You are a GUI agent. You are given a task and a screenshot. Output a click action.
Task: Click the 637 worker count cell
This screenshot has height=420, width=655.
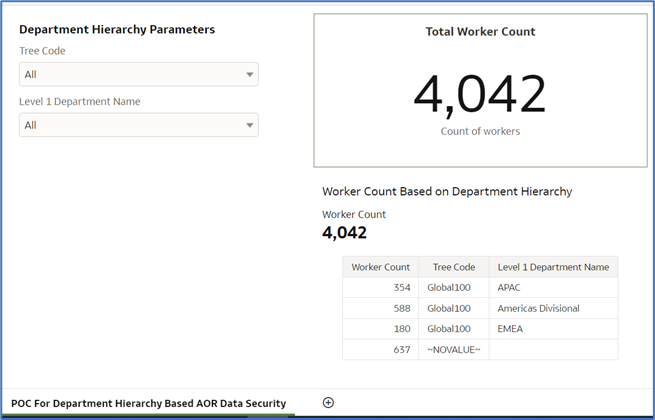398,349
